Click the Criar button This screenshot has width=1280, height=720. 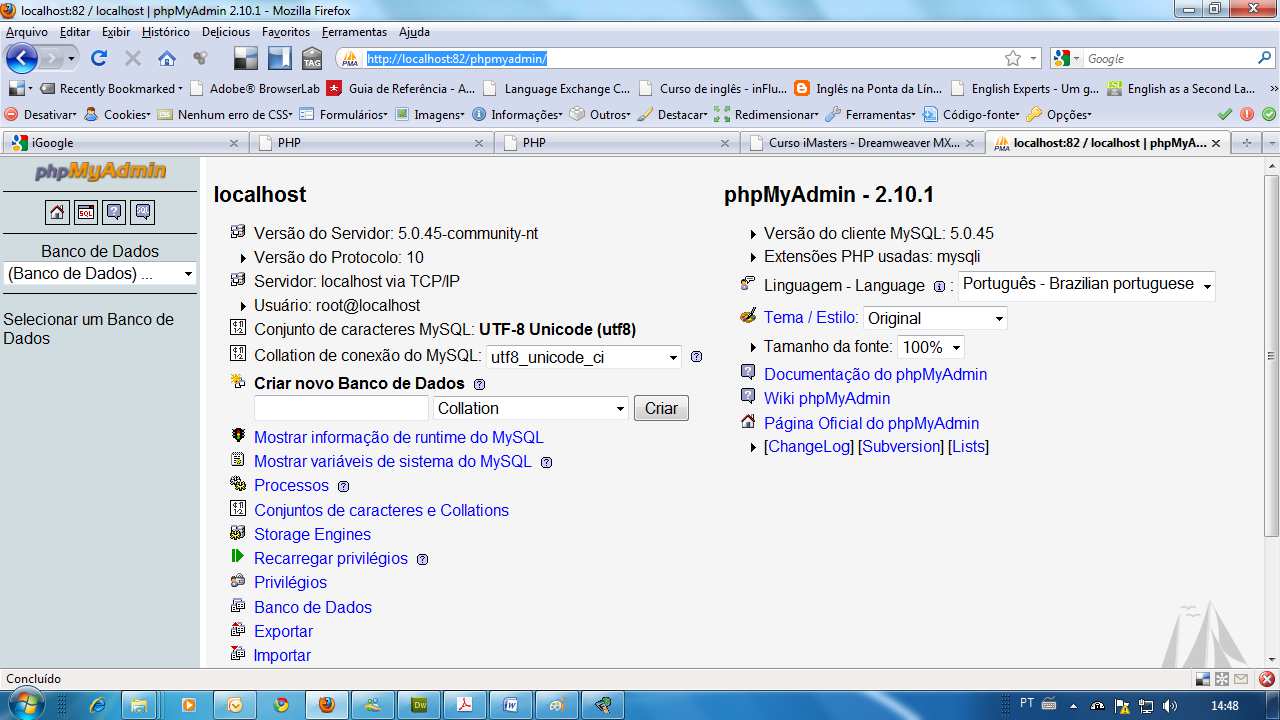[661, 408]
